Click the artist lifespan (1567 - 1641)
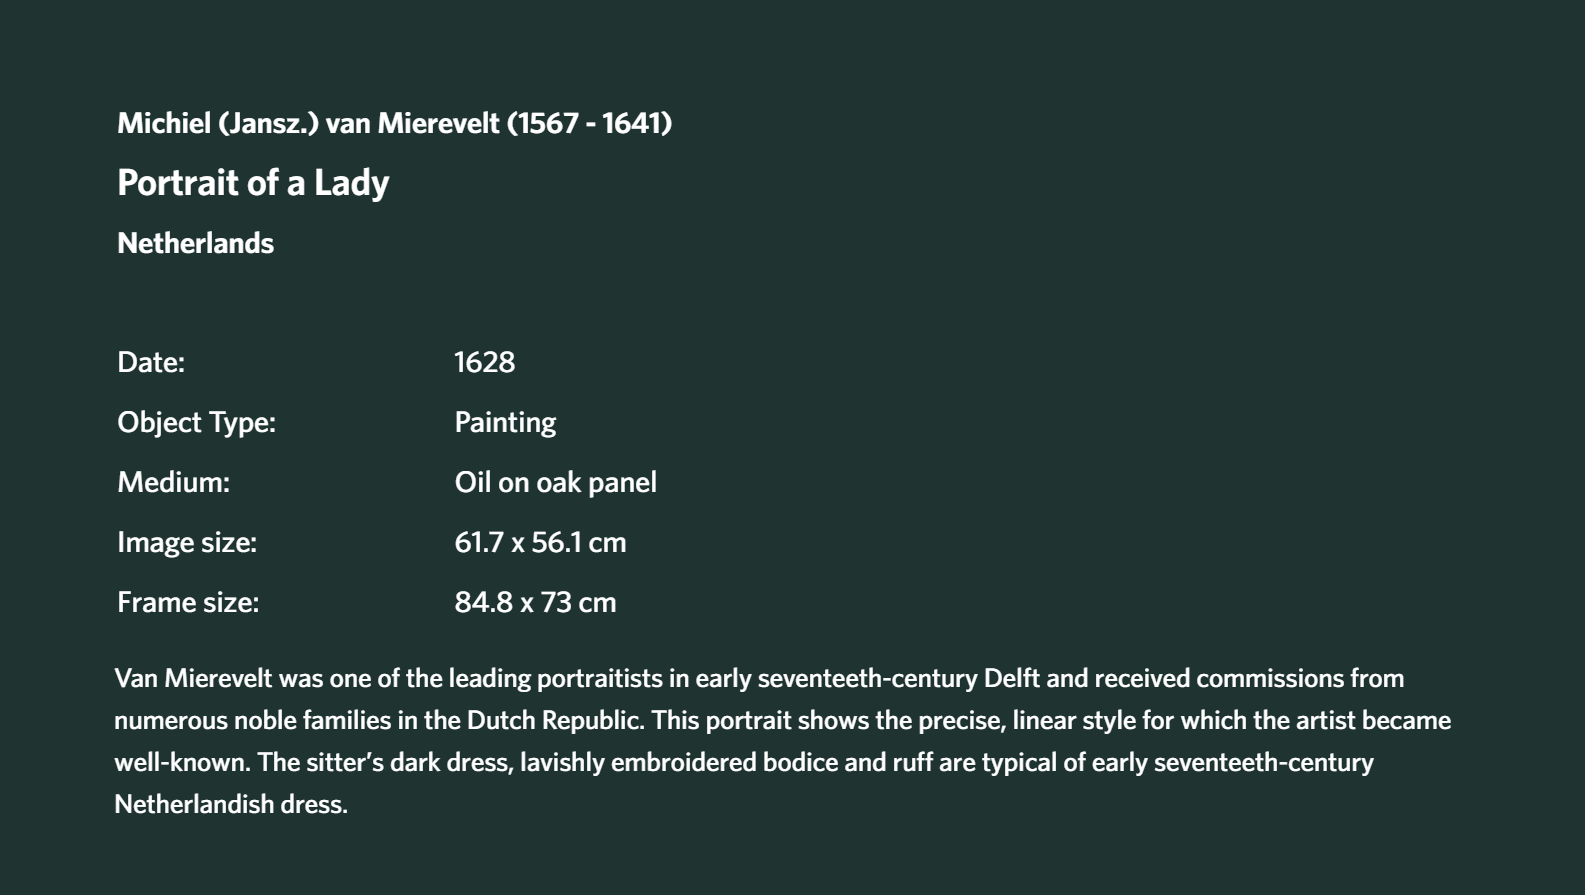This screenshot has height=895, width=1585. [590, 123]
